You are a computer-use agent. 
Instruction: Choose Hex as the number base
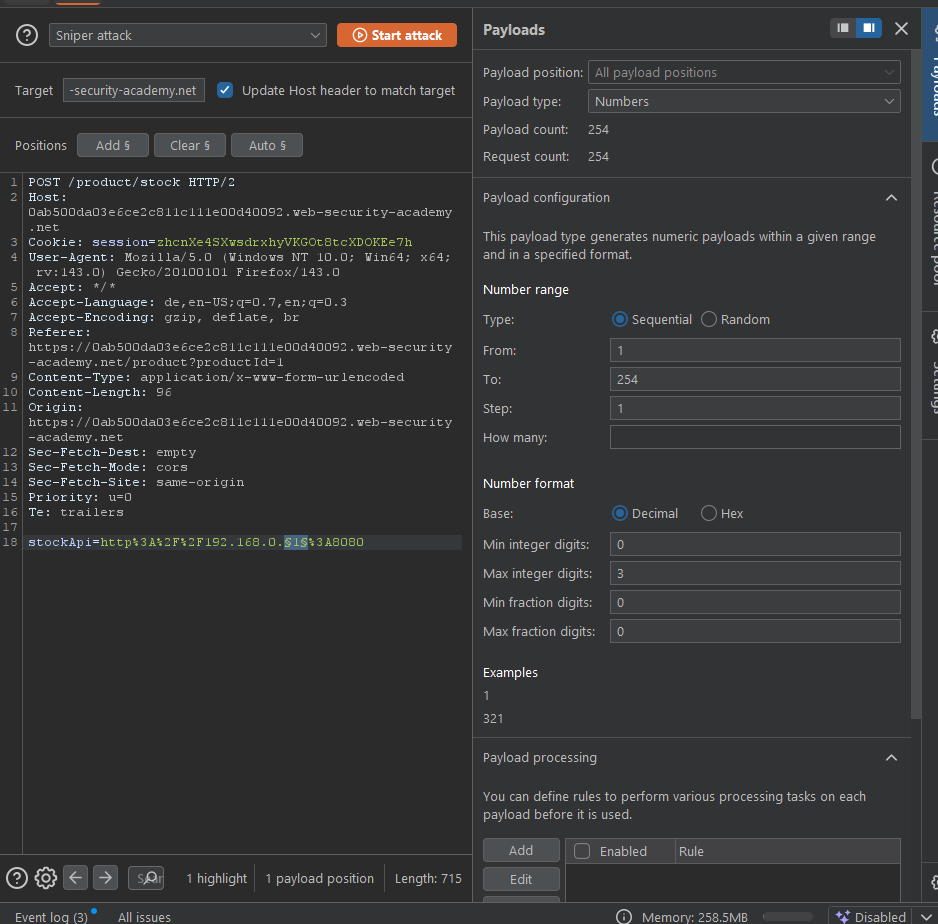pyautogui.click(x=709, y=513)
